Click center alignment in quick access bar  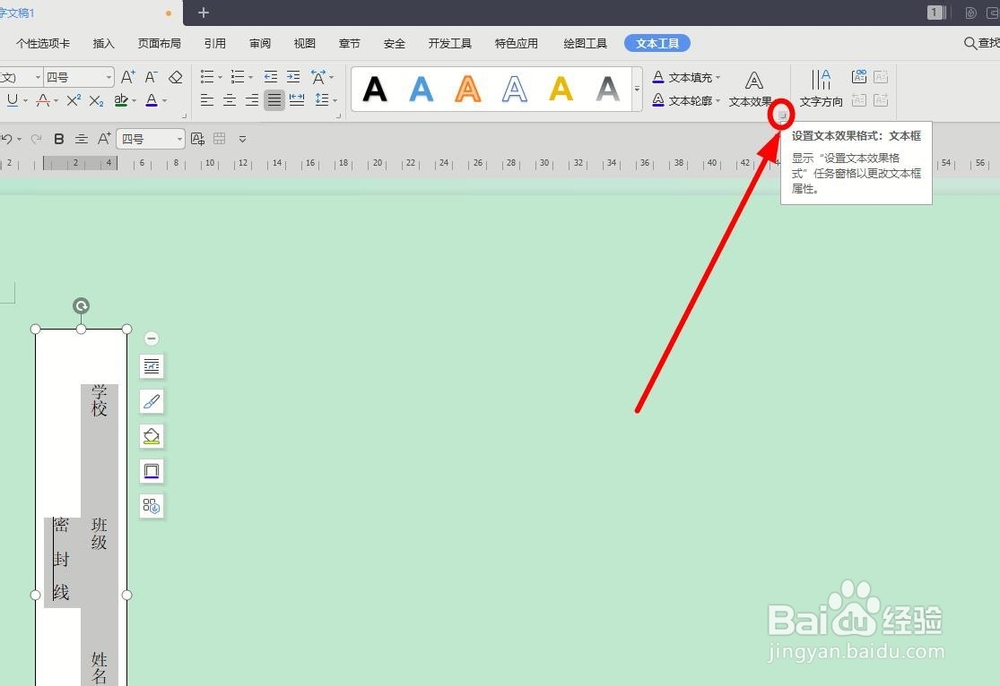pyautogui.click(x=82, y=139)
